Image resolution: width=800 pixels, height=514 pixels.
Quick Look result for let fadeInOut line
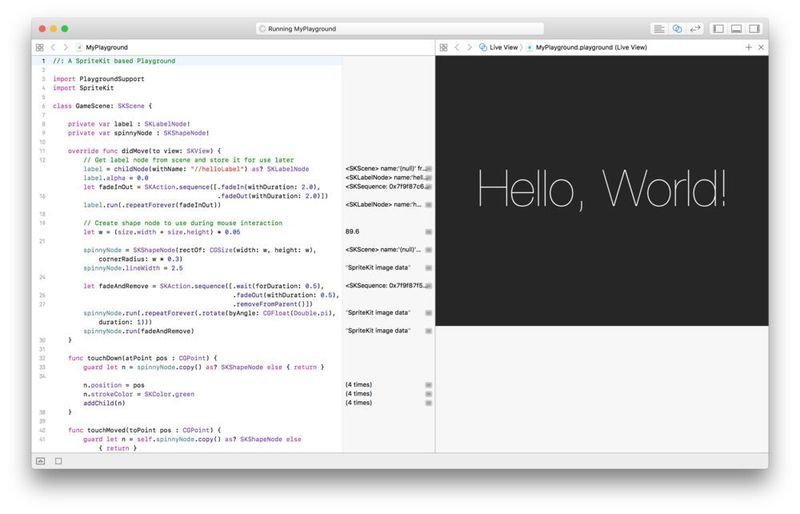(x=429, y=187)
